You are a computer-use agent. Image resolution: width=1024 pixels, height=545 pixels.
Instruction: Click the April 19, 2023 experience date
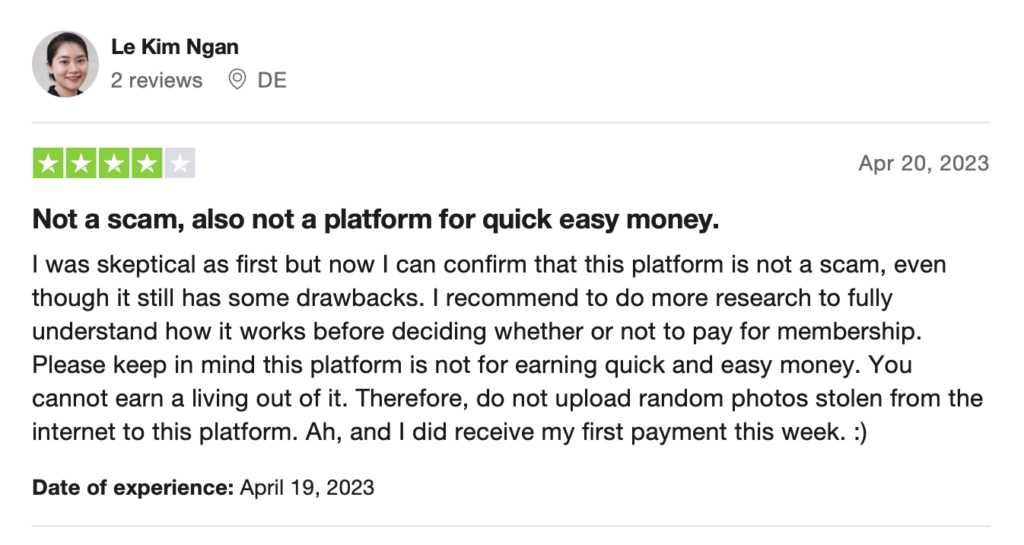click(x=307, y=488)
